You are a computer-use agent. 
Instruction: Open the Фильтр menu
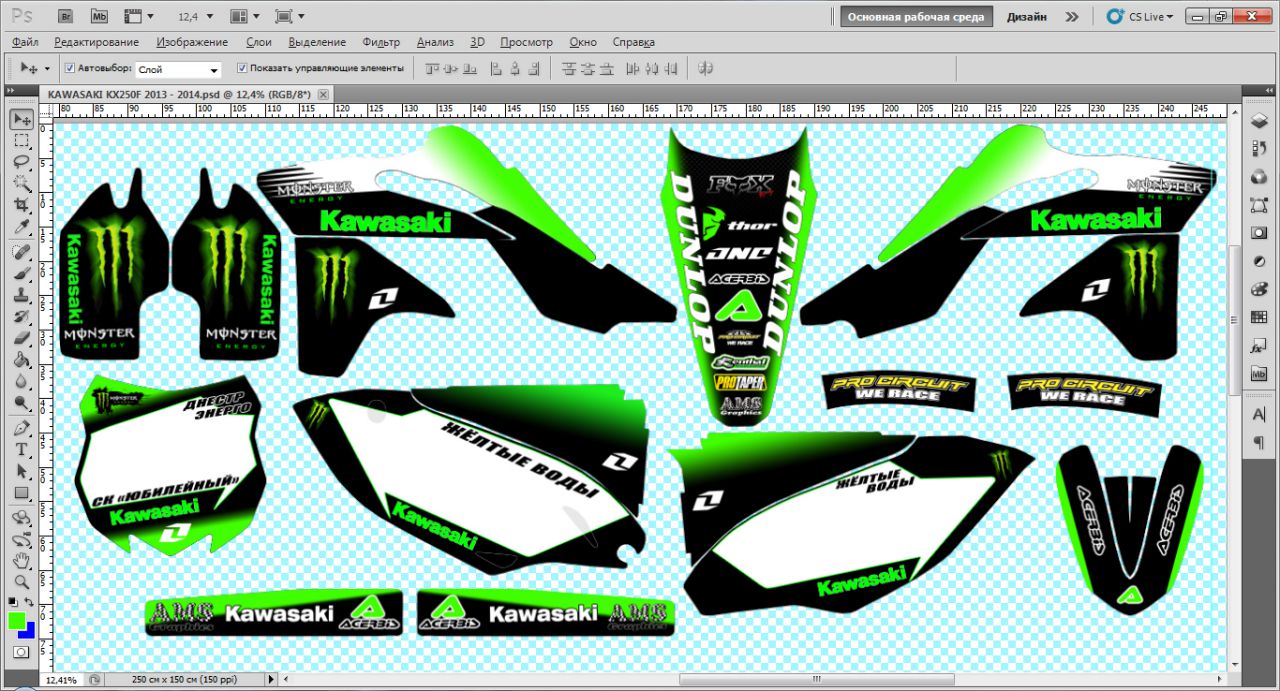(381, 42)
